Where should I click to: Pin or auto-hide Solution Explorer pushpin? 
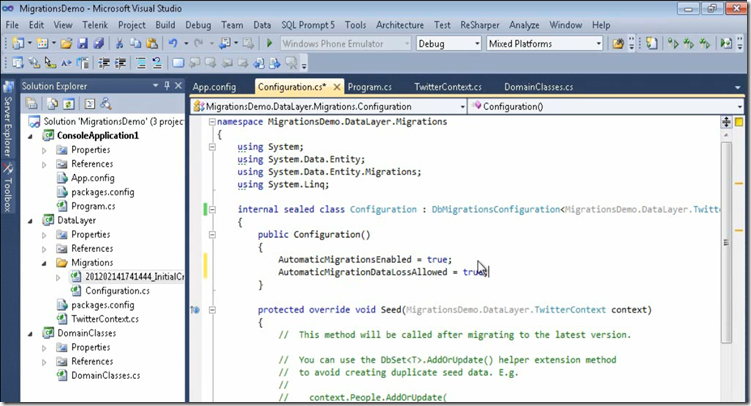point(167,86)
